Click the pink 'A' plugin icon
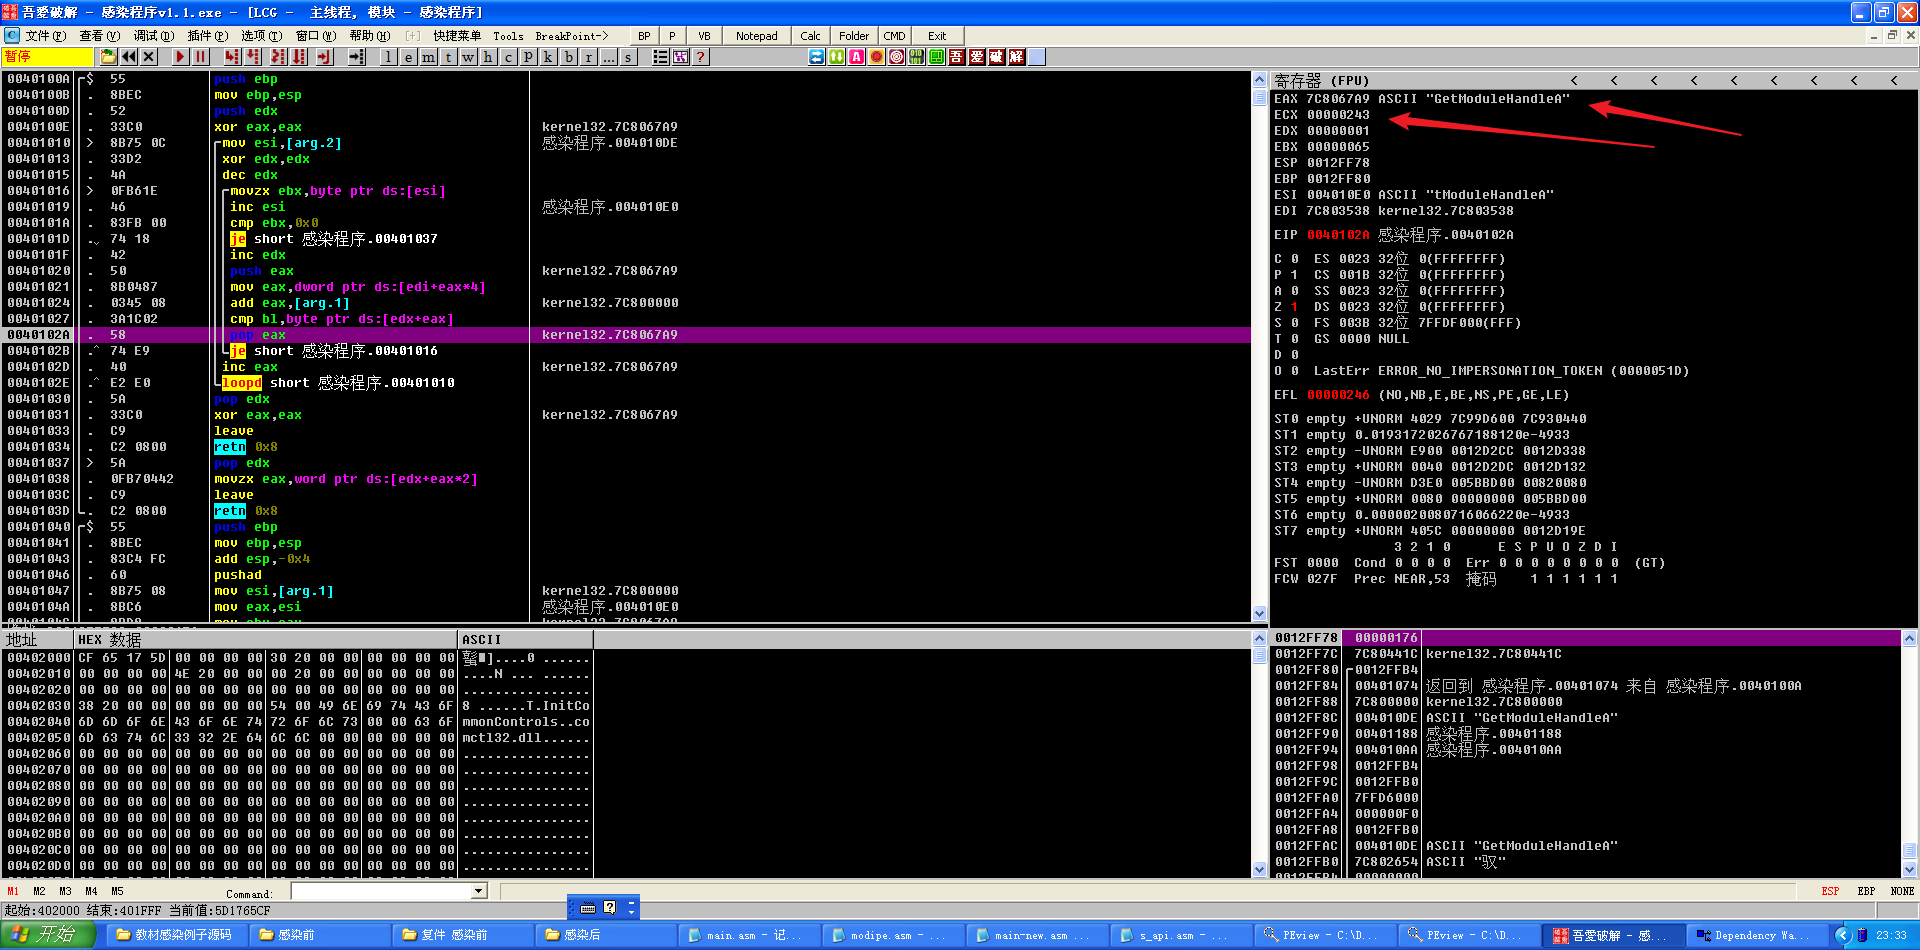 tap(856, 57)
